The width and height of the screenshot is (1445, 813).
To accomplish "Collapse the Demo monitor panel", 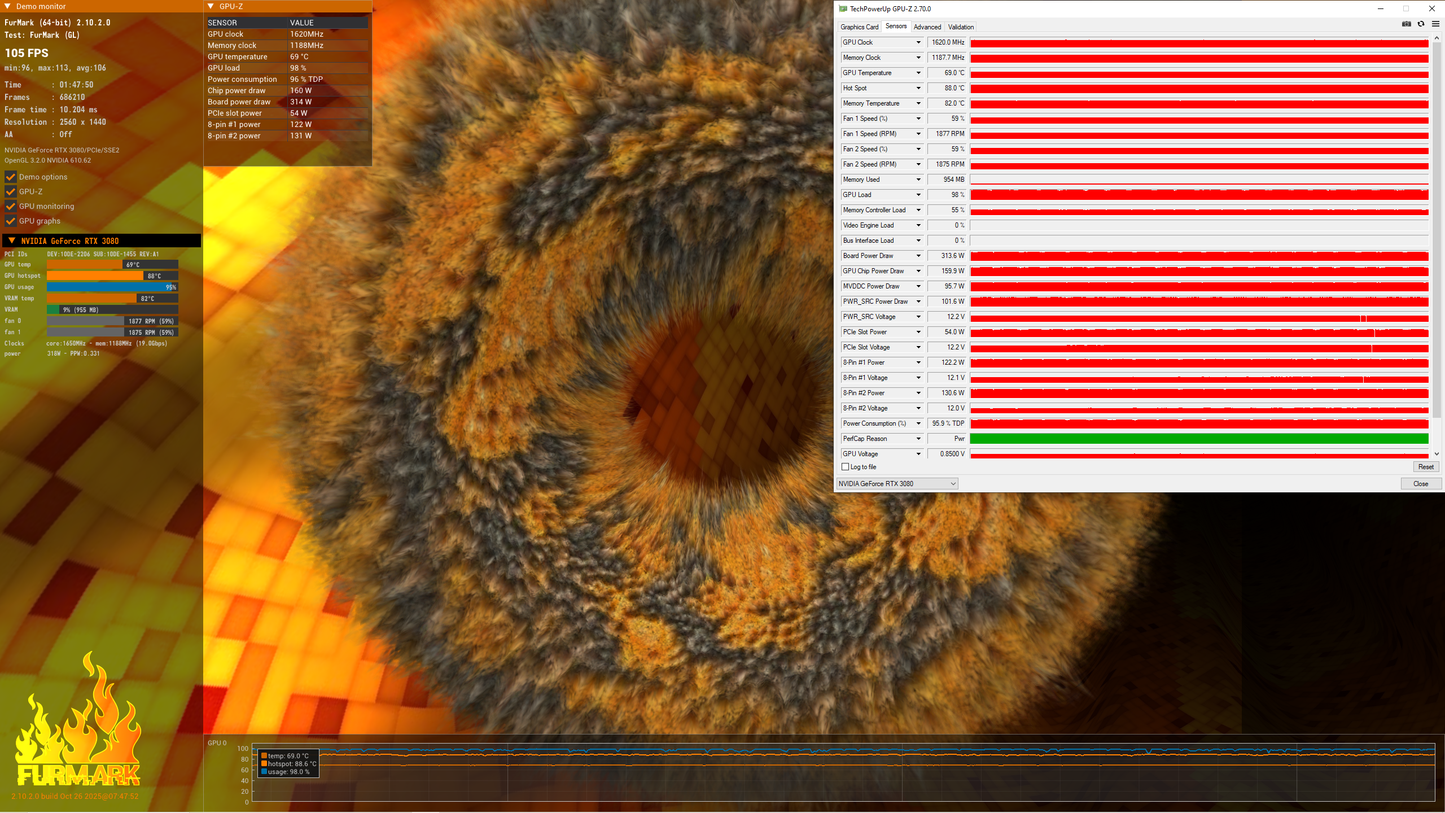I will [x=7, y=7].
